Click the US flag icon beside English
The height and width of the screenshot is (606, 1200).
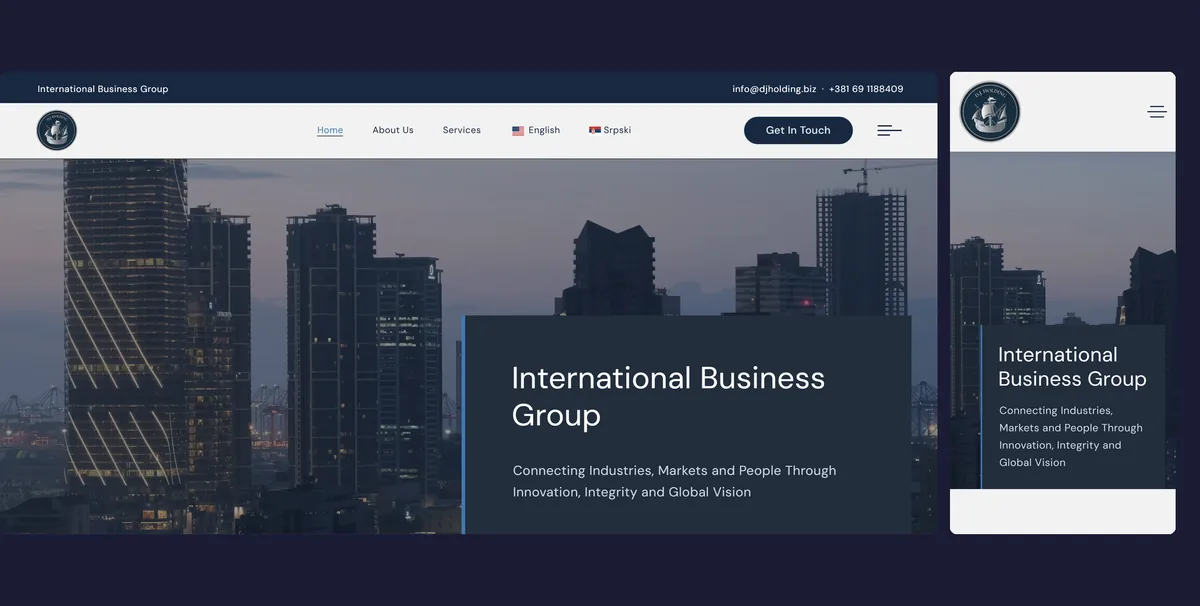point(518,130)
